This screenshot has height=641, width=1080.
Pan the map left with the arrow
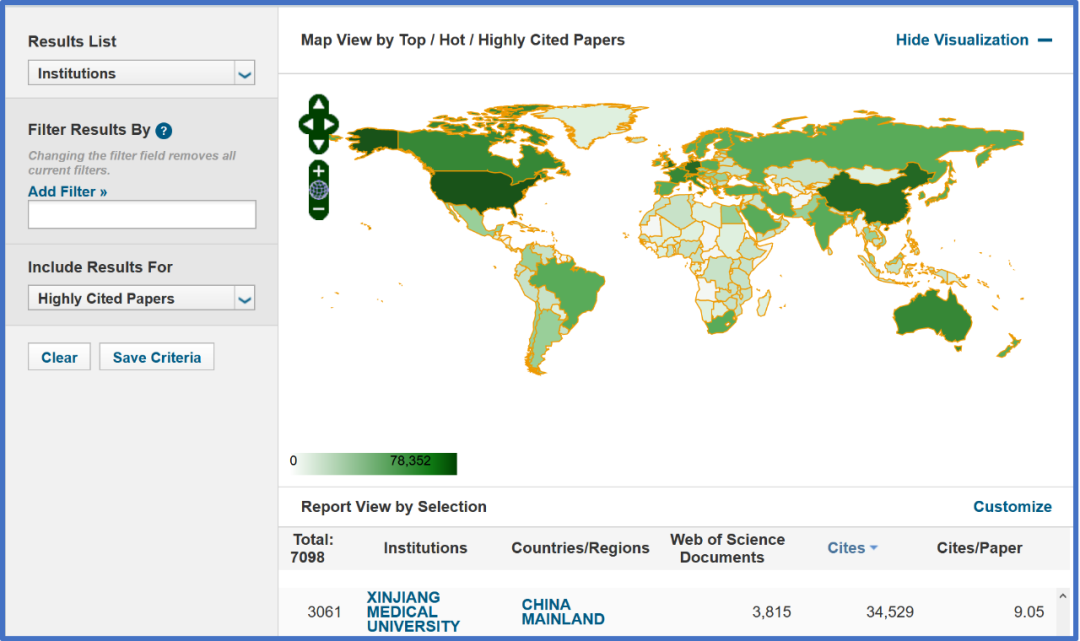305,125
